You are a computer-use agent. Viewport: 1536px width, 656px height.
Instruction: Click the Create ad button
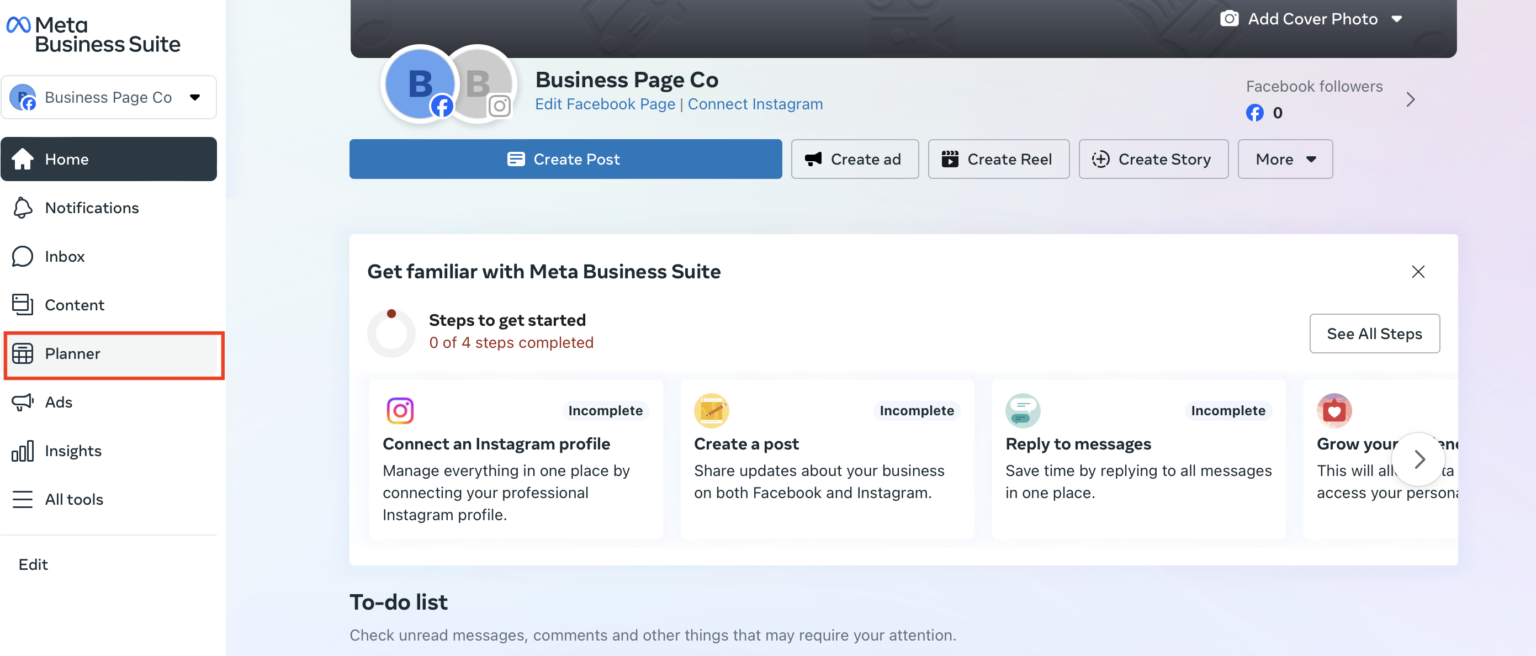[855, 159]
